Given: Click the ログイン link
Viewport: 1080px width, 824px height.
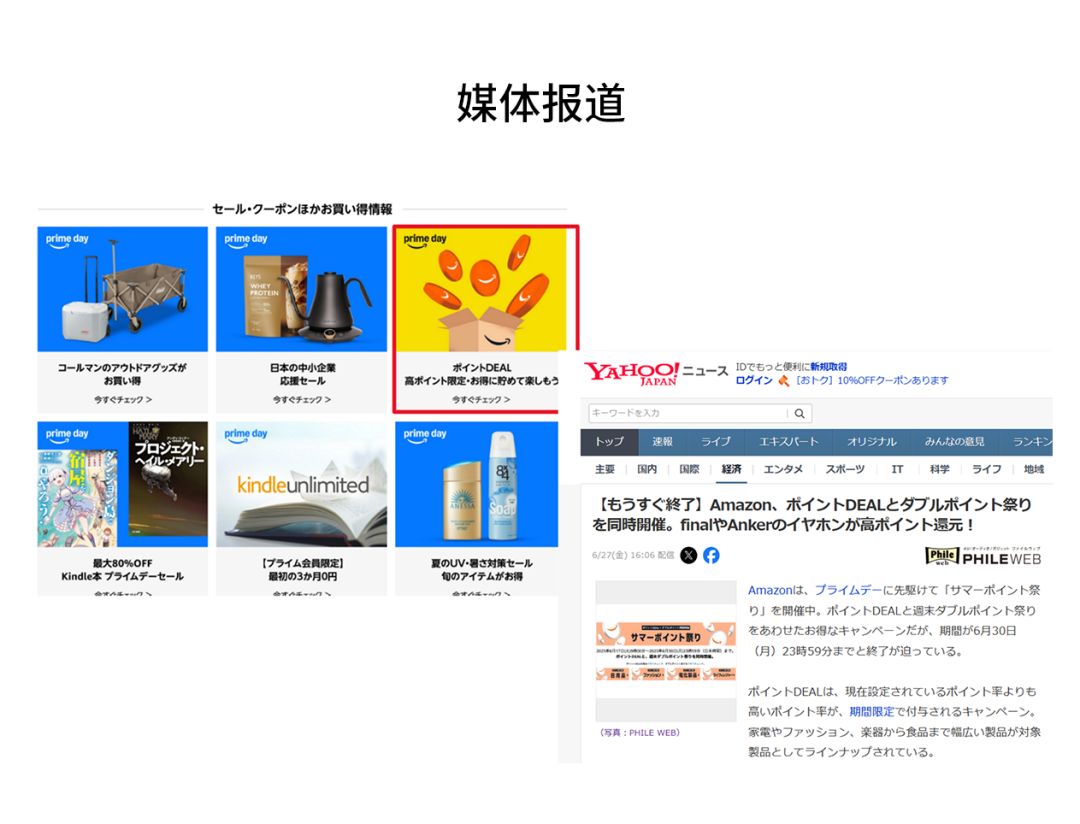Looking at the screenshot, I should click(x=754, y=380).
